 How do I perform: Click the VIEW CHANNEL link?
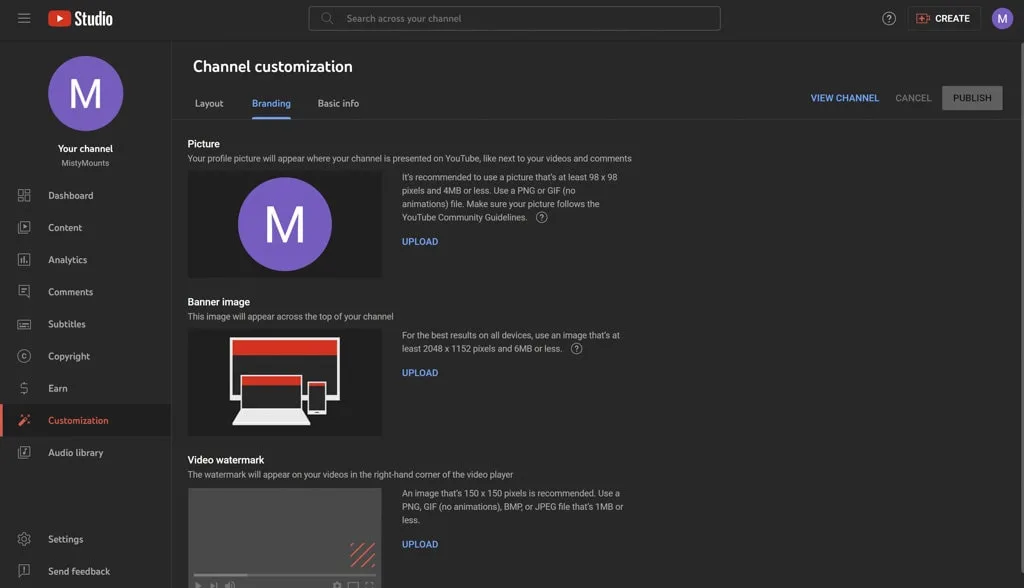pos(844,98)
